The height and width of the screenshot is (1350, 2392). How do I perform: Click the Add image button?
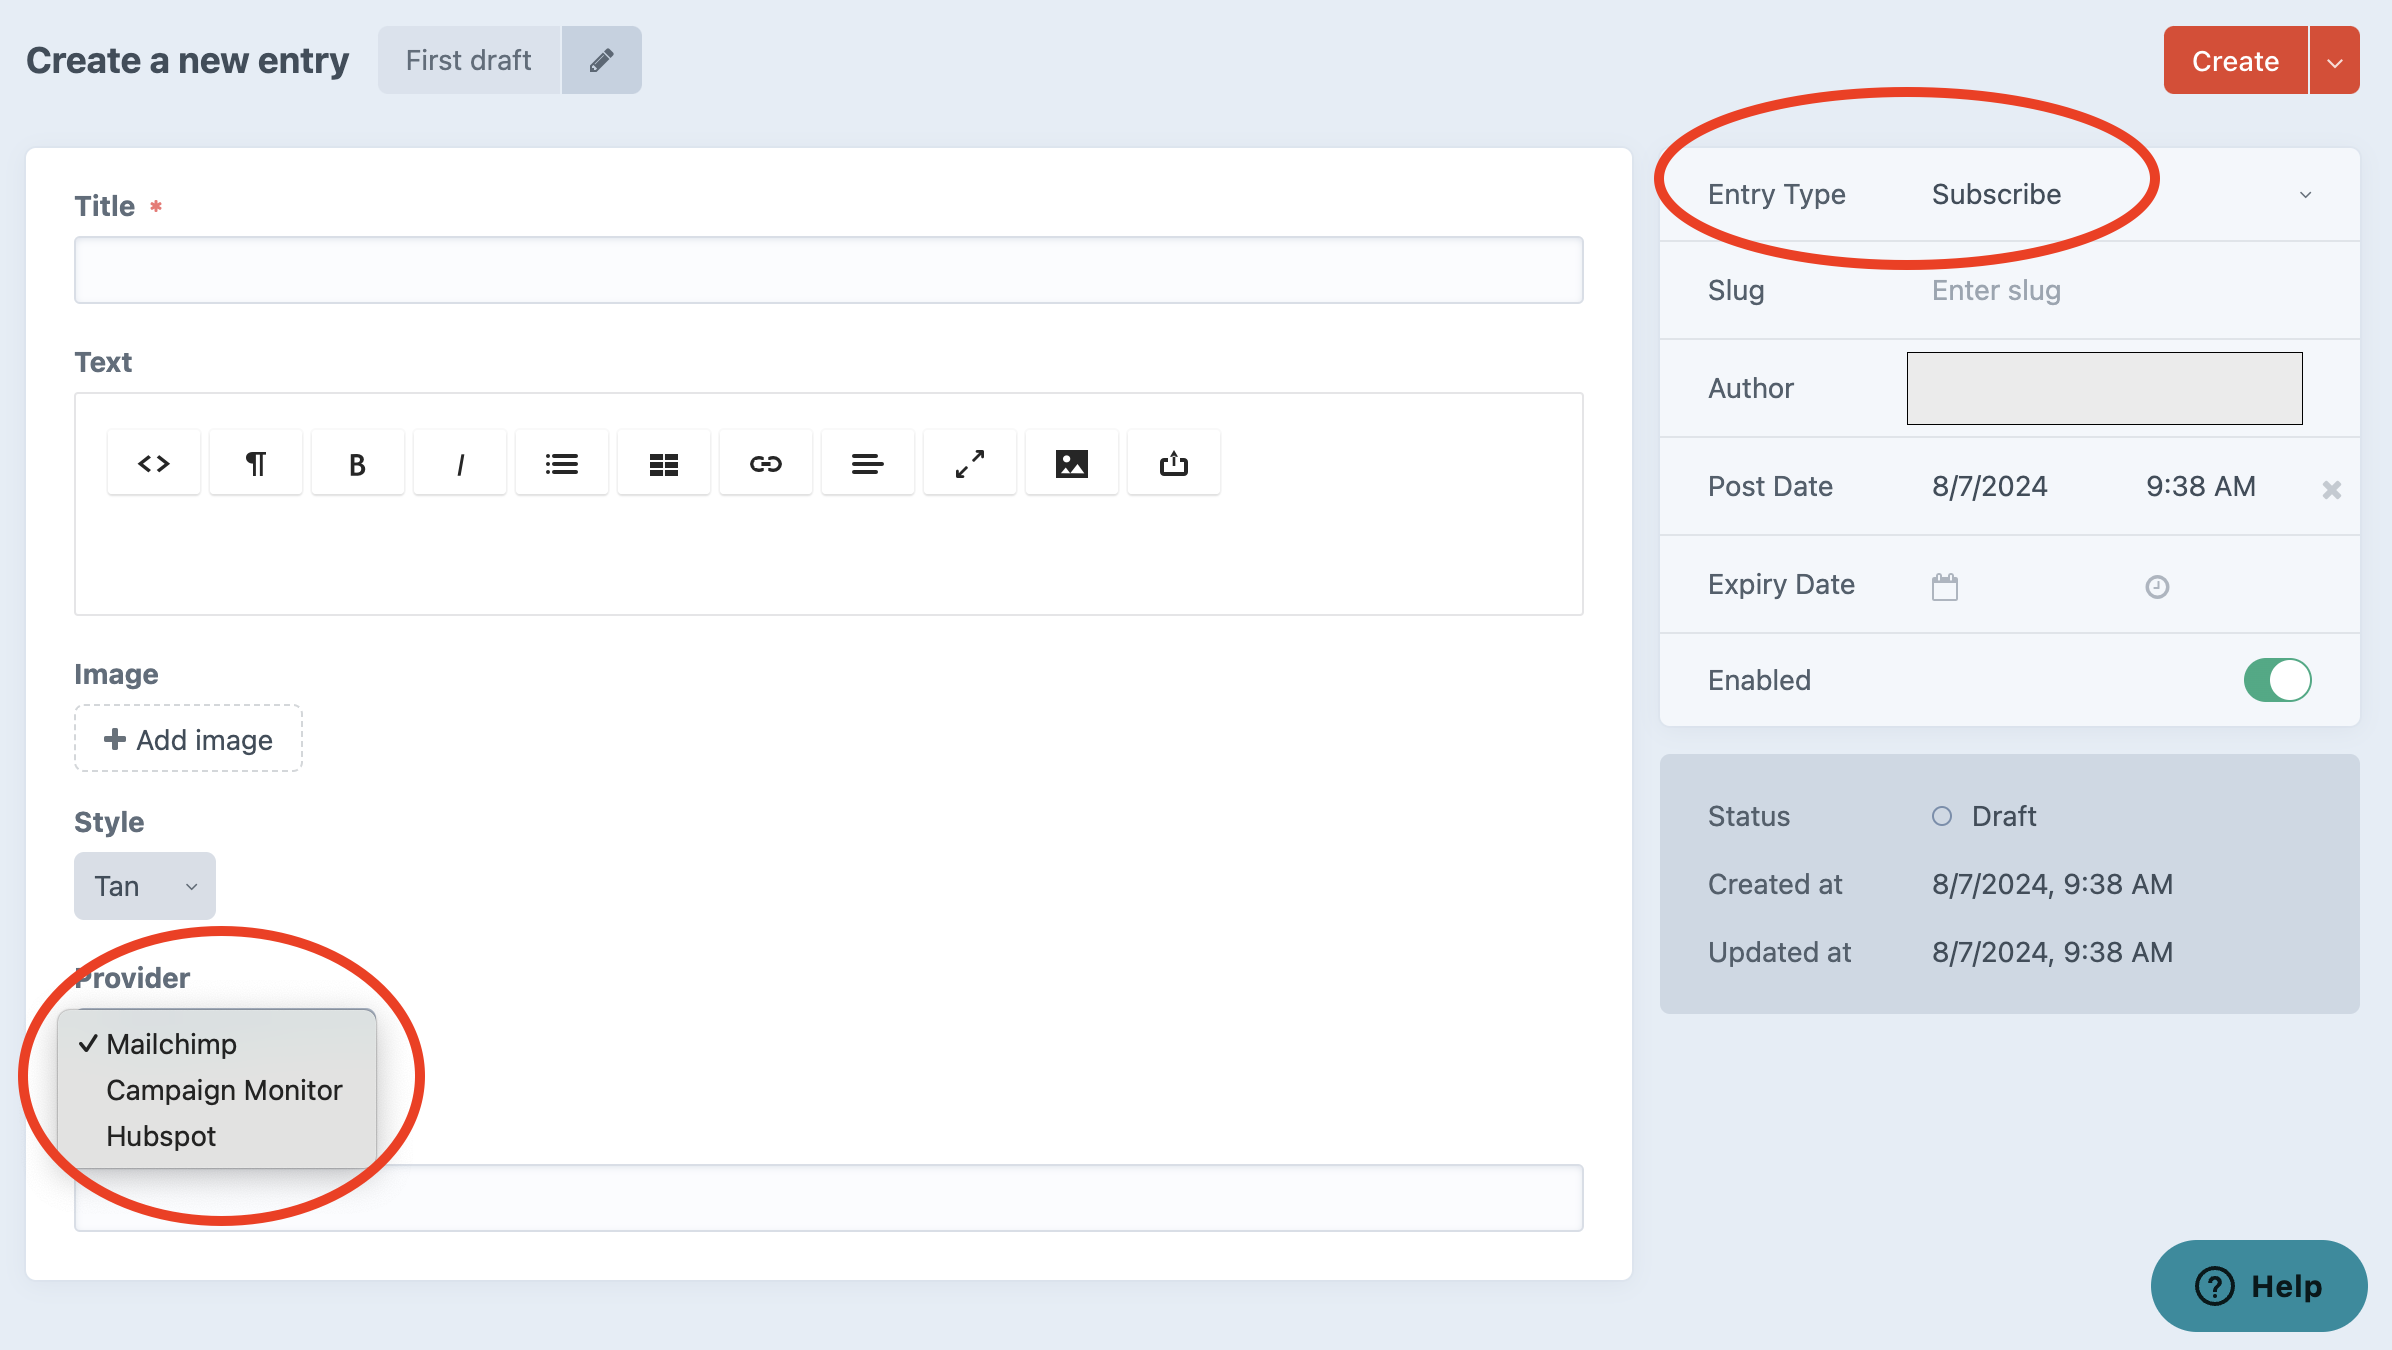point(188,739)
